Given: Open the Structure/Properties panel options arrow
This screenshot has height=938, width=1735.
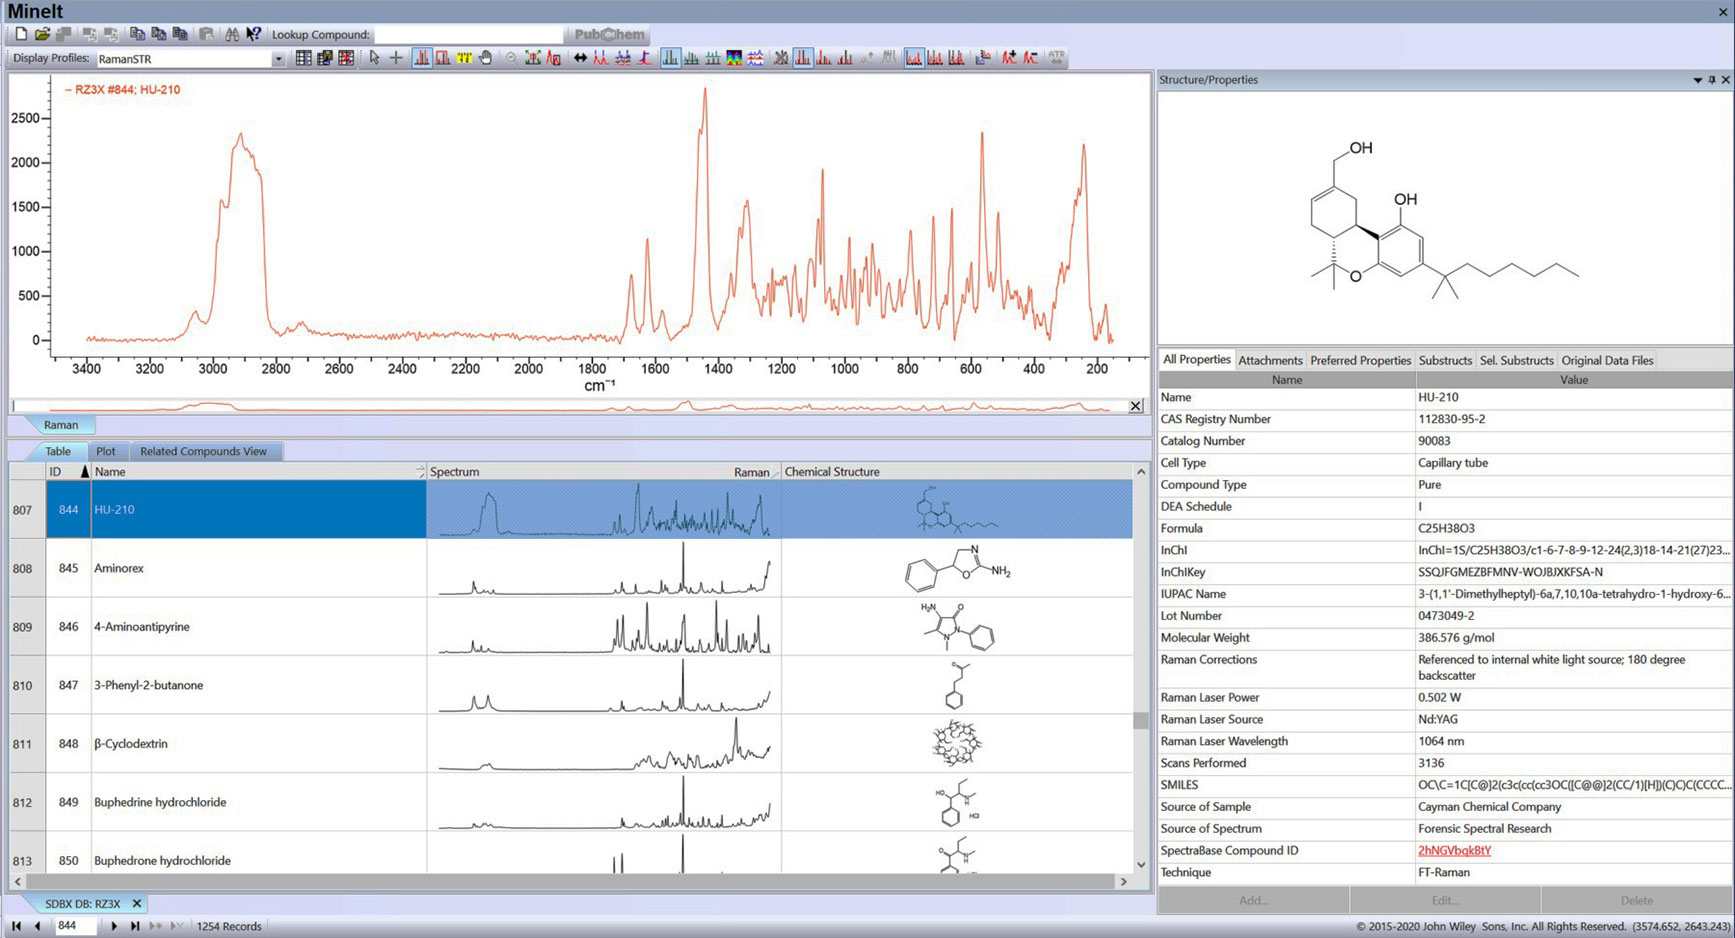Looking at the screenshot, I should [1697, 80].
